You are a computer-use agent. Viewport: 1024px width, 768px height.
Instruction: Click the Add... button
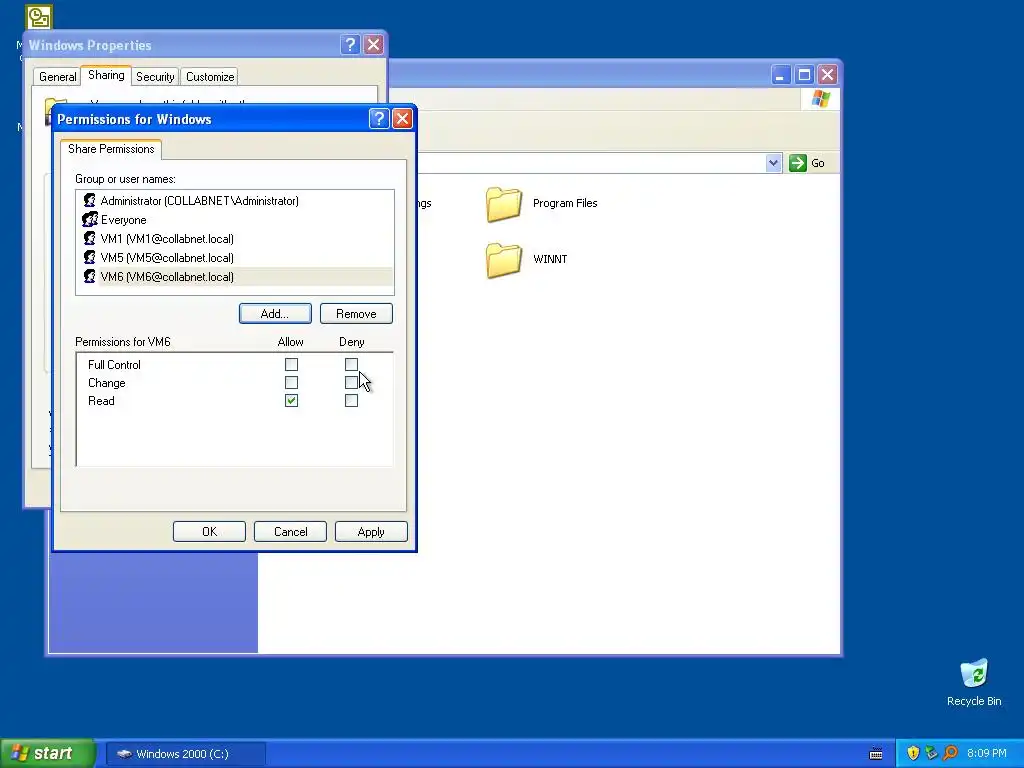point(275,313)
